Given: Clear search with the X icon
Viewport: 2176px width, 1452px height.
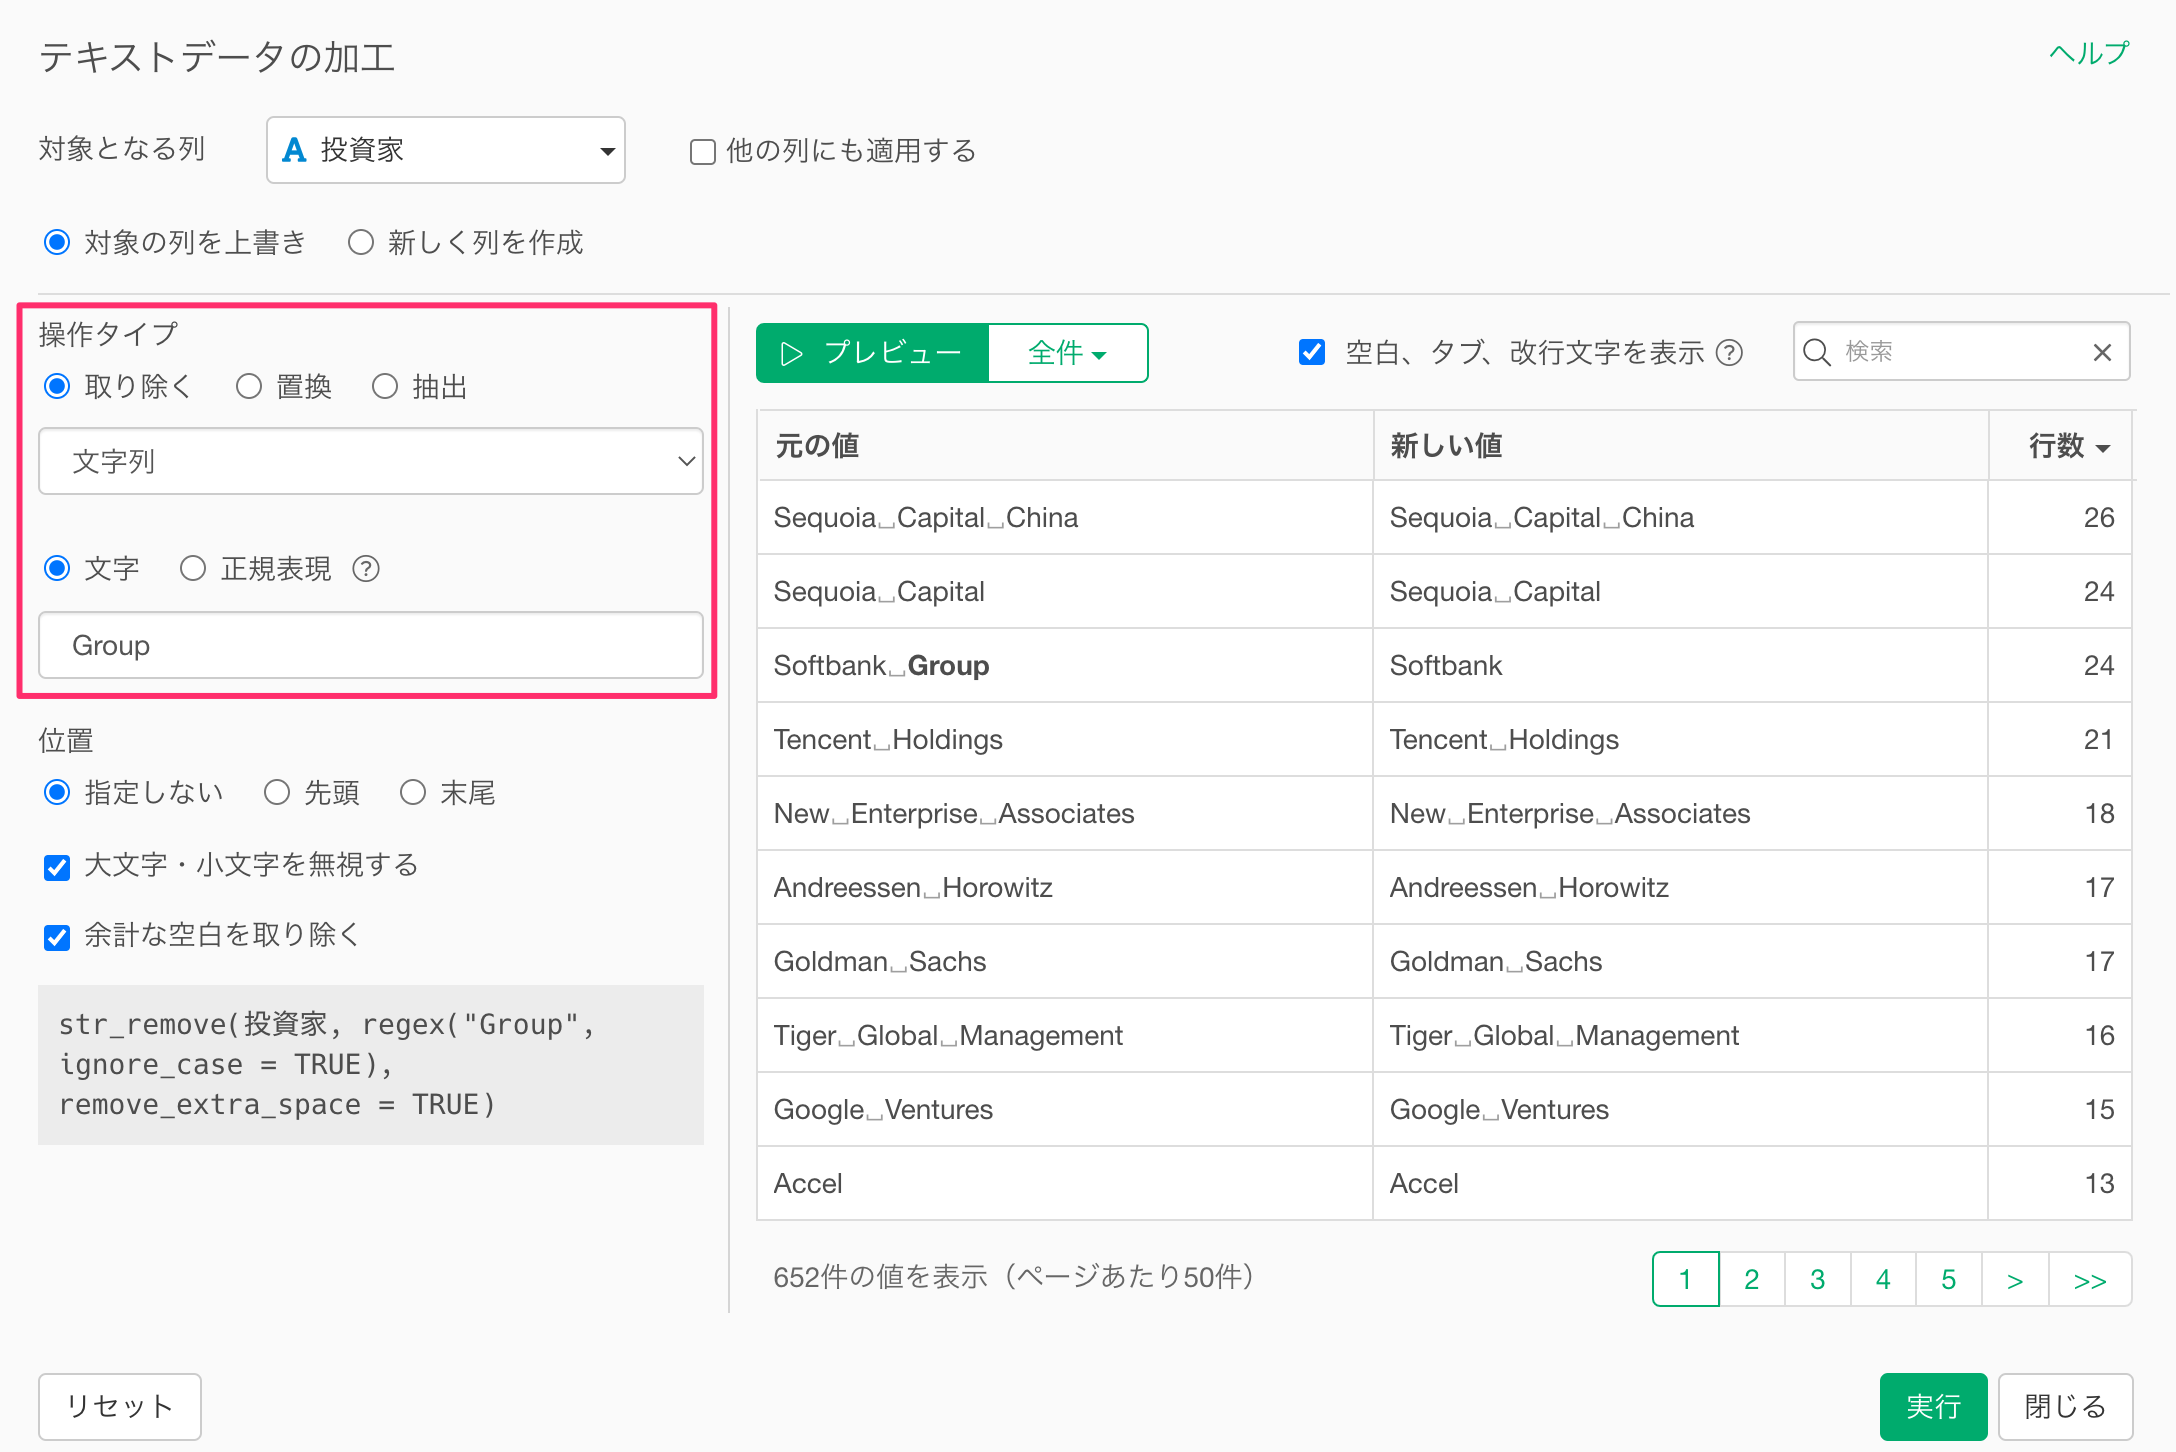Looking at the screenshot, I should pyautogui.click(x=2102, y=352).
